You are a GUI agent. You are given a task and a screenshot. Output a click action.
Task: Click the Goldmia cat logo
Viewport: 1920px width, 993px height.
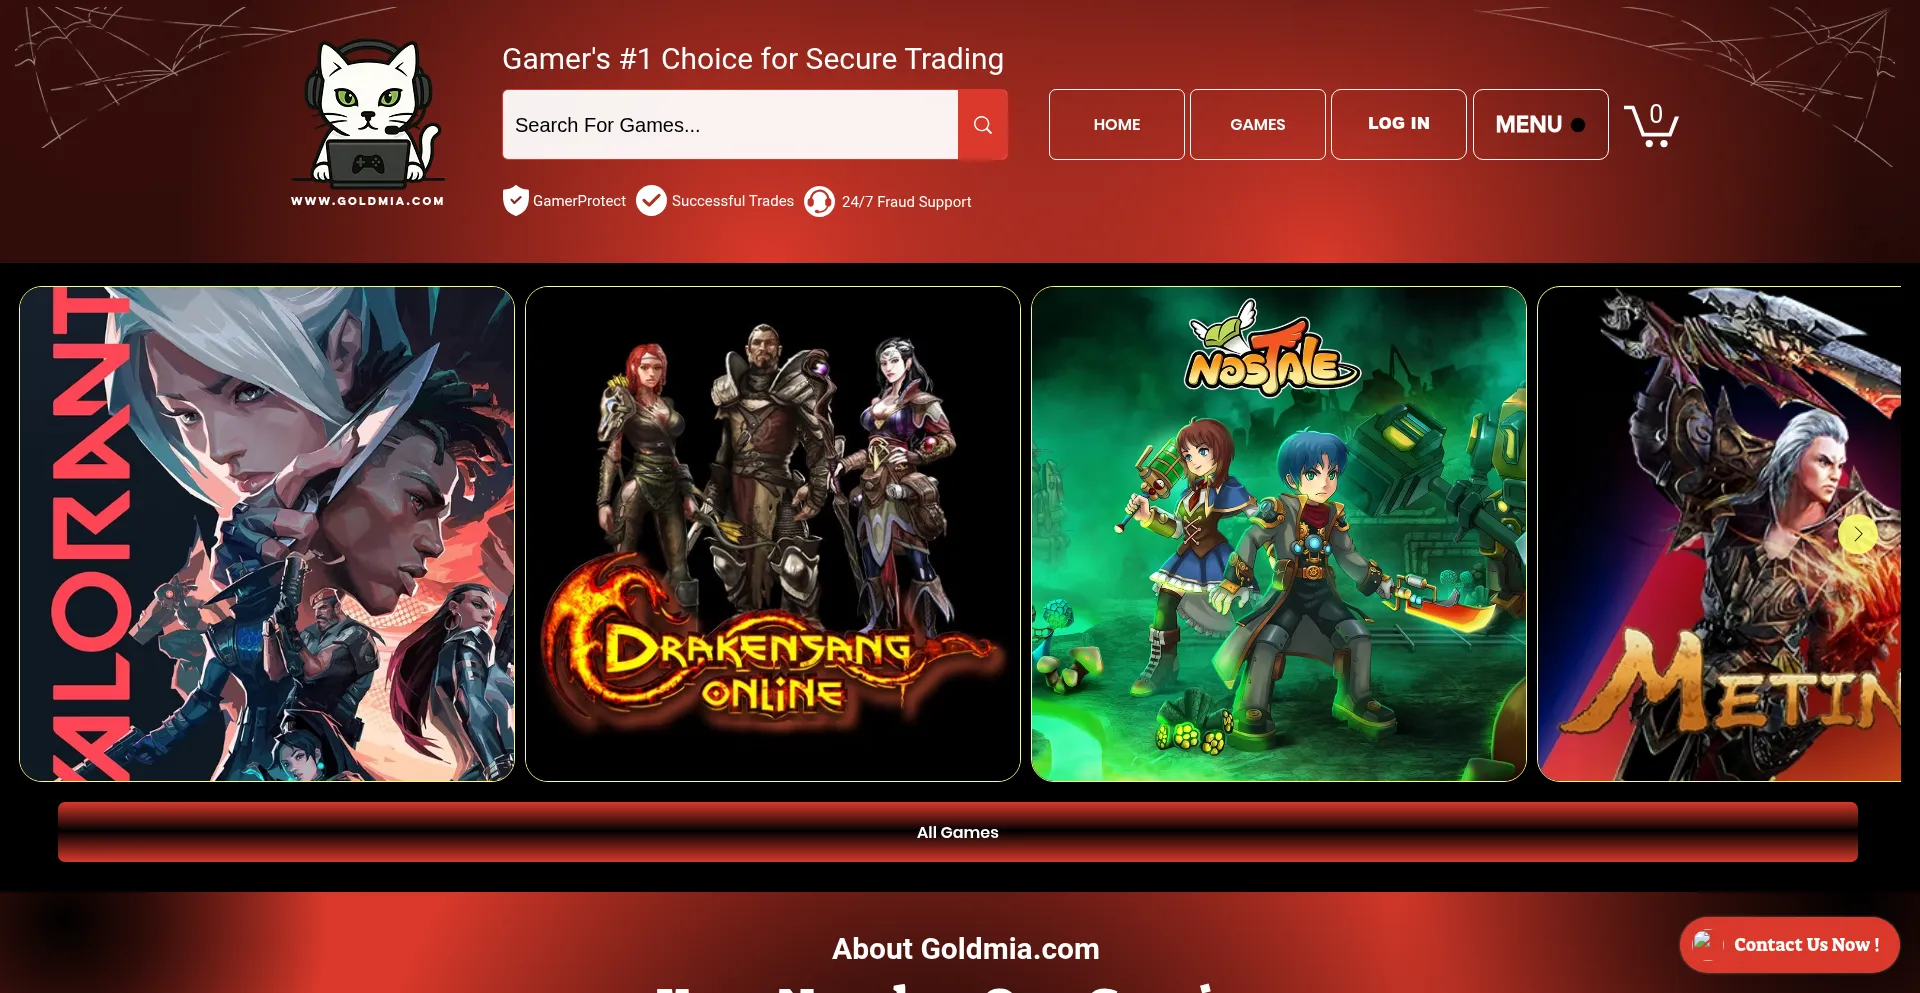coord(368,124)
